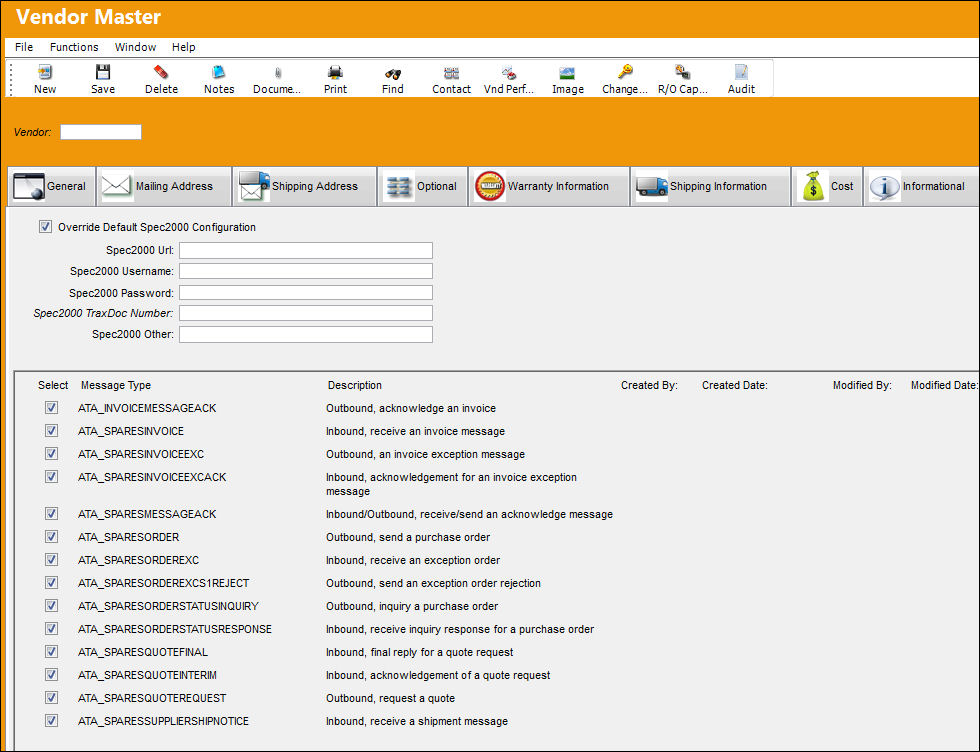This screenshot has height=752, width=980.
Task: Uncheck the ATA_INVOICEMESSAGEACK message checkbox
Action: point(51,408)
